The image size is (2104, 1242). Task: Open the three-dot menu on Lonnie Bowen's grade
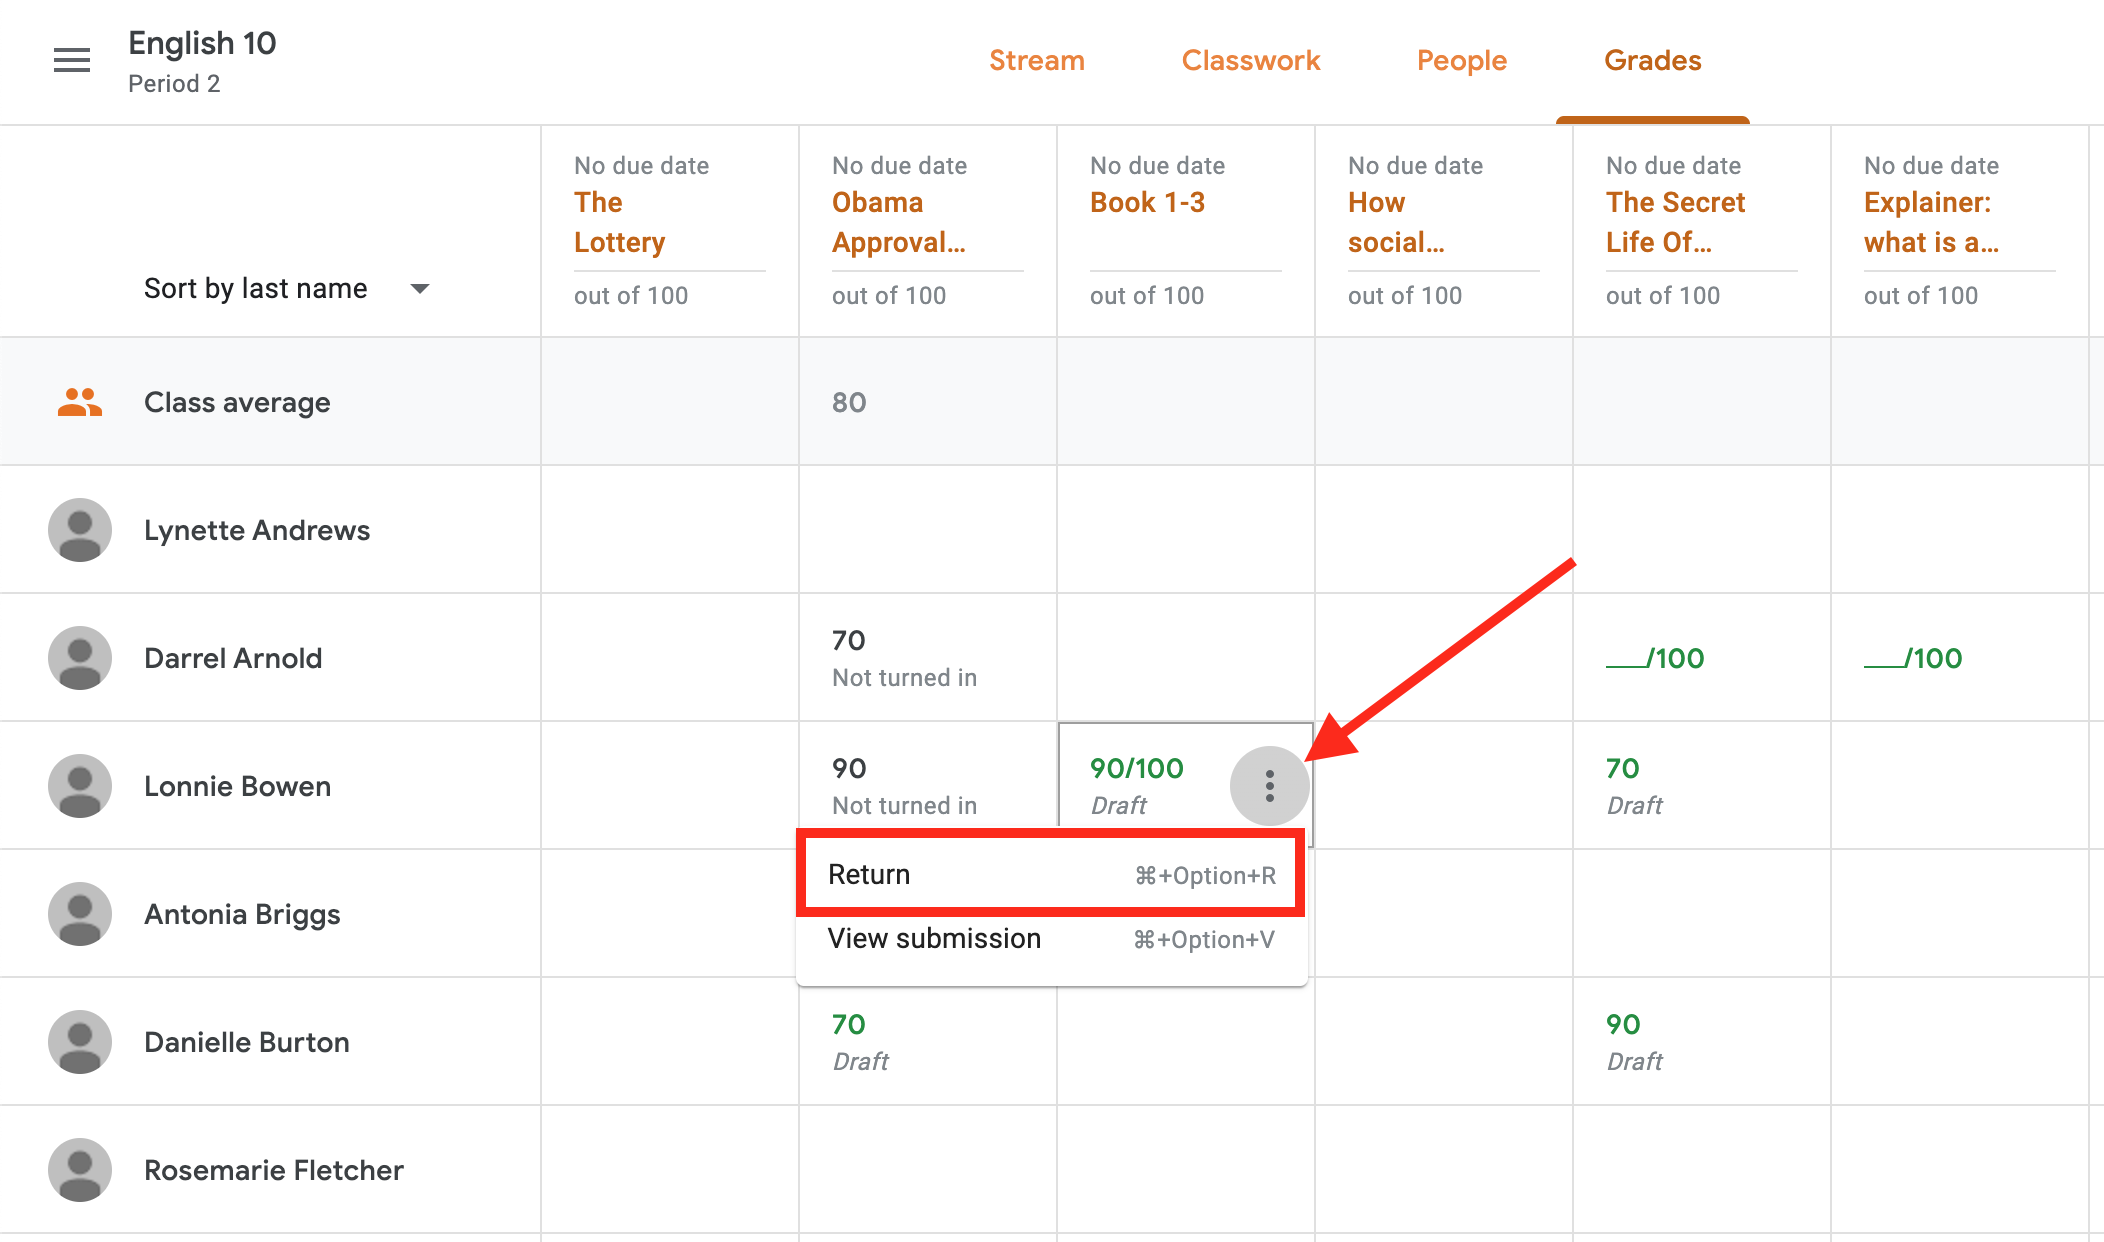click(x=1269, y=786)
